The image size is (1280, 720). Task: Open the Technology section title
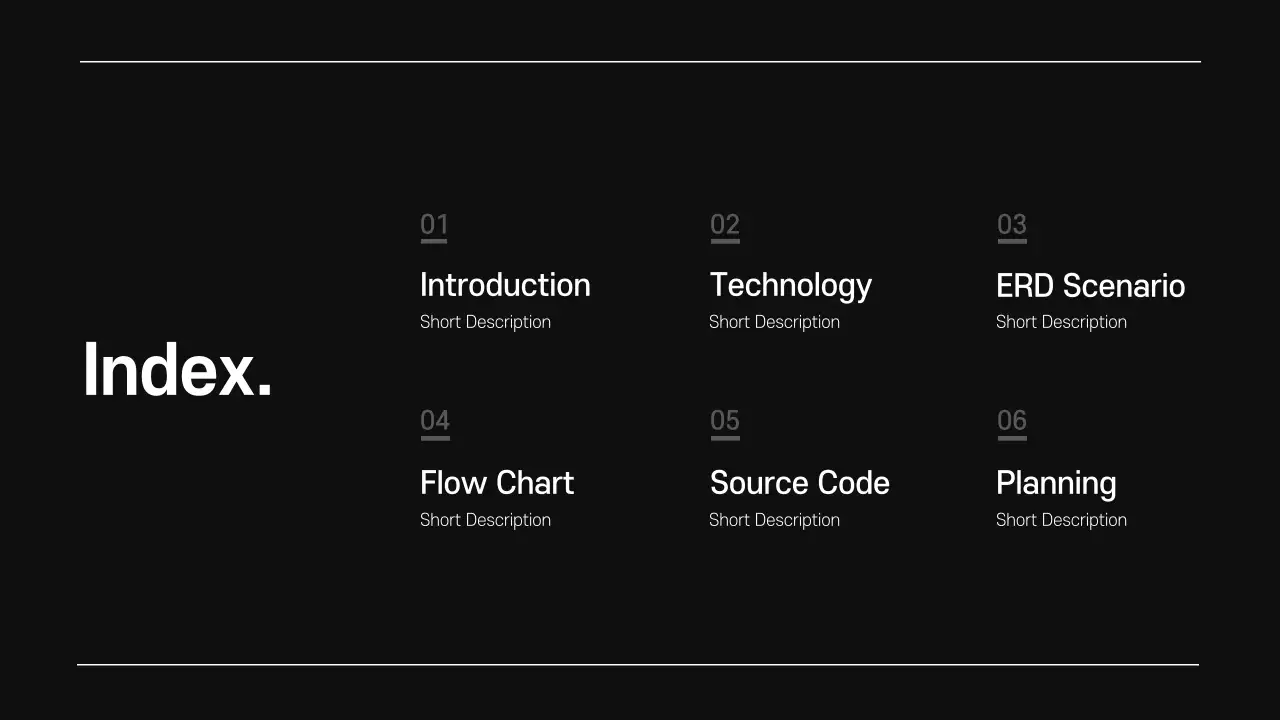coord(790,285)
